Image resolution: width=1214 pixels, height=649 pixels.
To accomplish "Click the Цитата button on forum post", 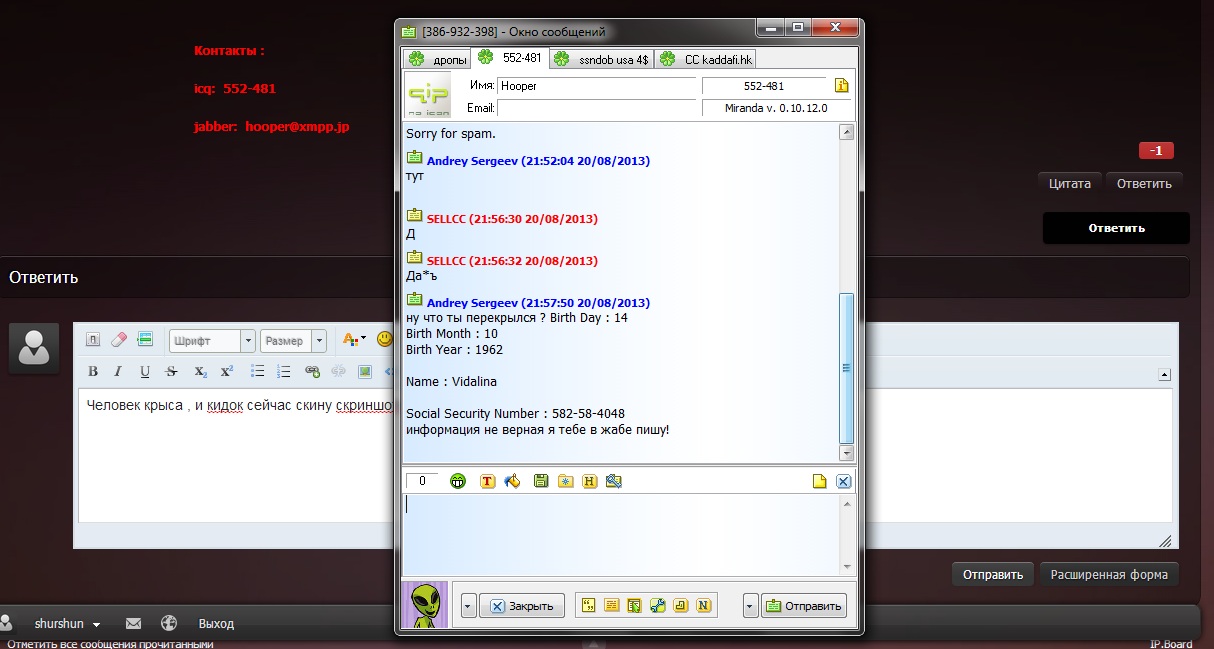I will click(1070, 183).
